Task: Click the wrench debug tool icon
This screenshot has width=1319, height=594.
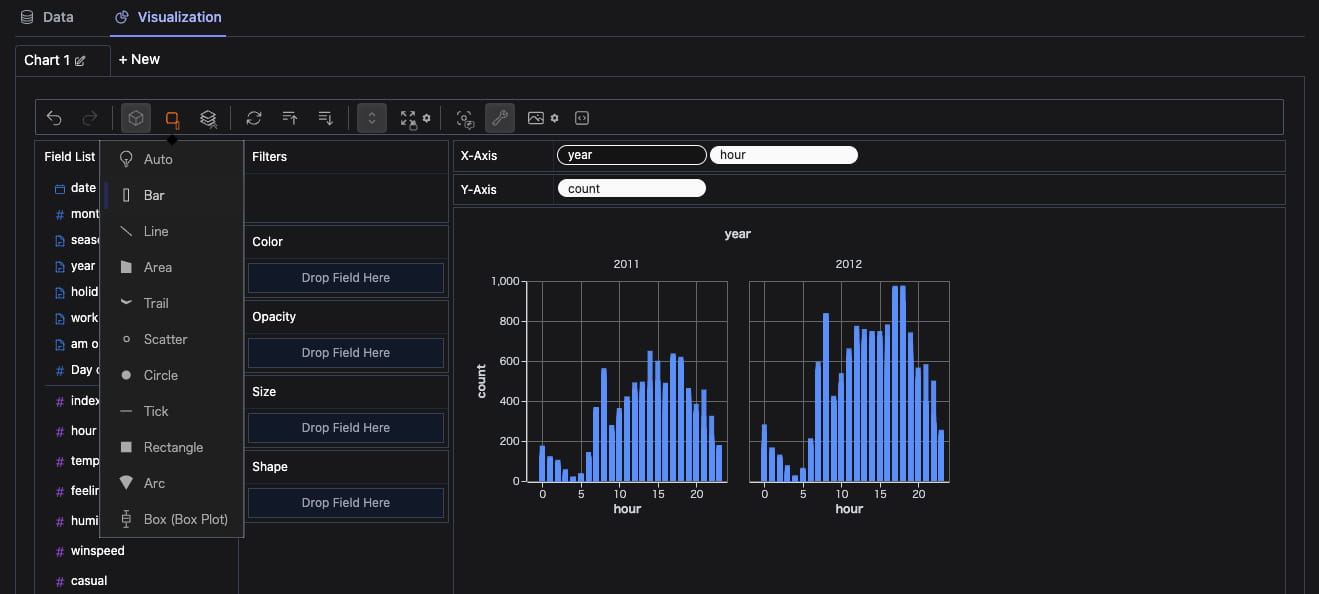Action: point(500,118)
